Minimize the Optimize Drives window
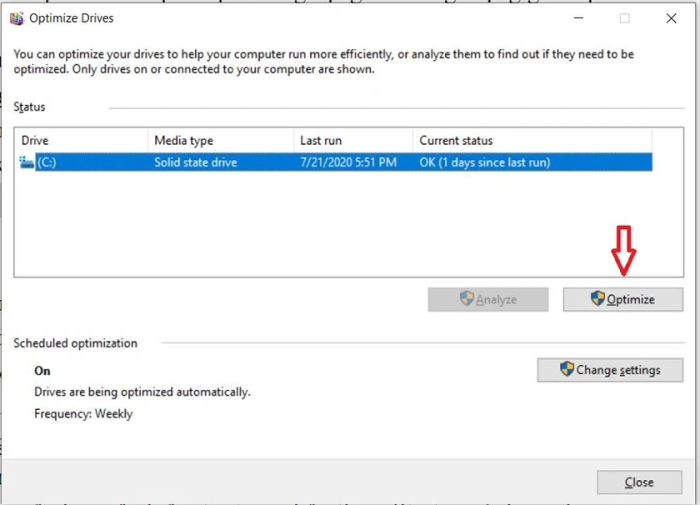The image size is (700, 505). (x=579, y=18)
